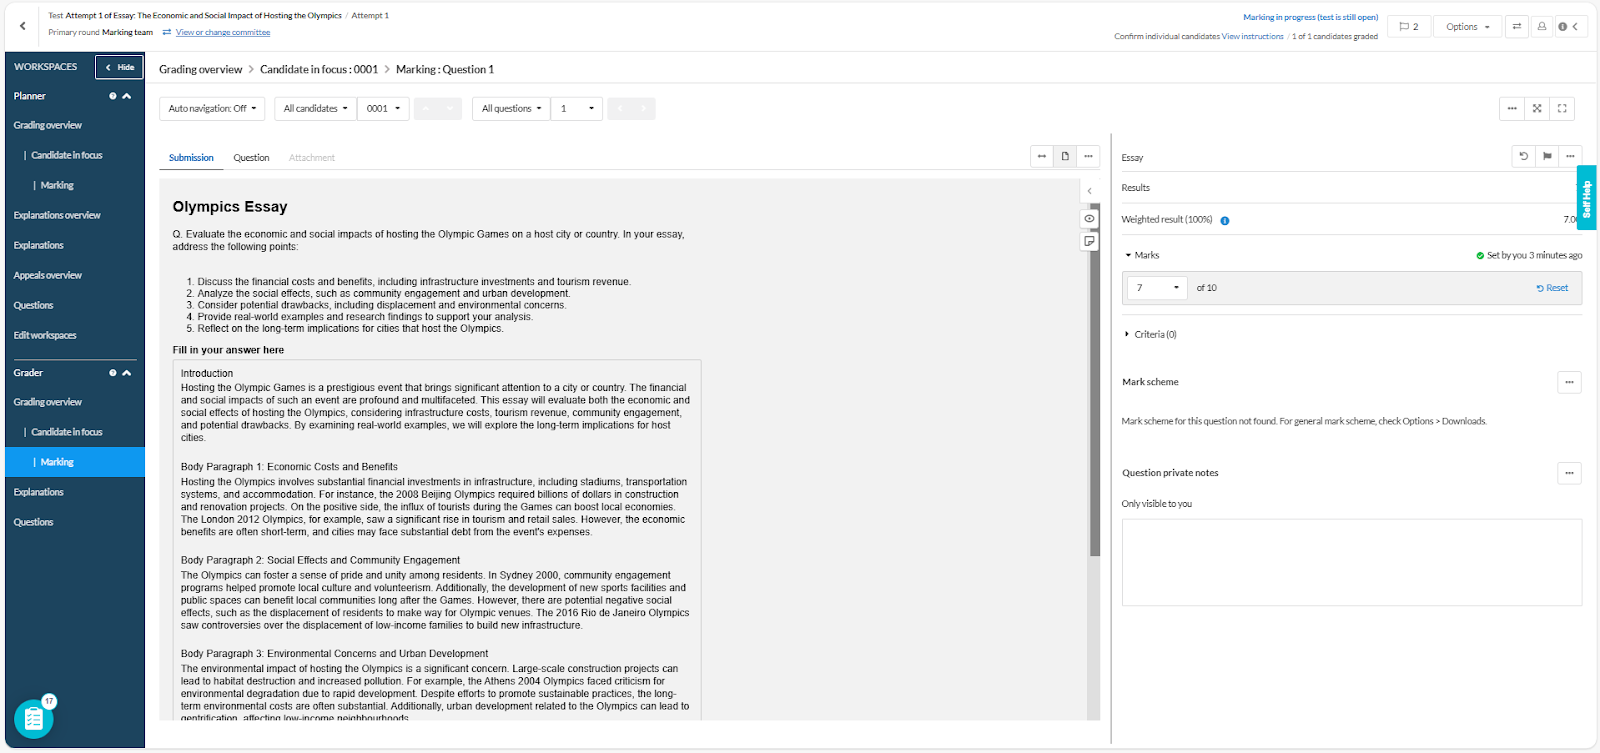Open the flagged items button showing 2
Screen dimensions: 1600x753
pyautogui.click(x=1409, y=27)
